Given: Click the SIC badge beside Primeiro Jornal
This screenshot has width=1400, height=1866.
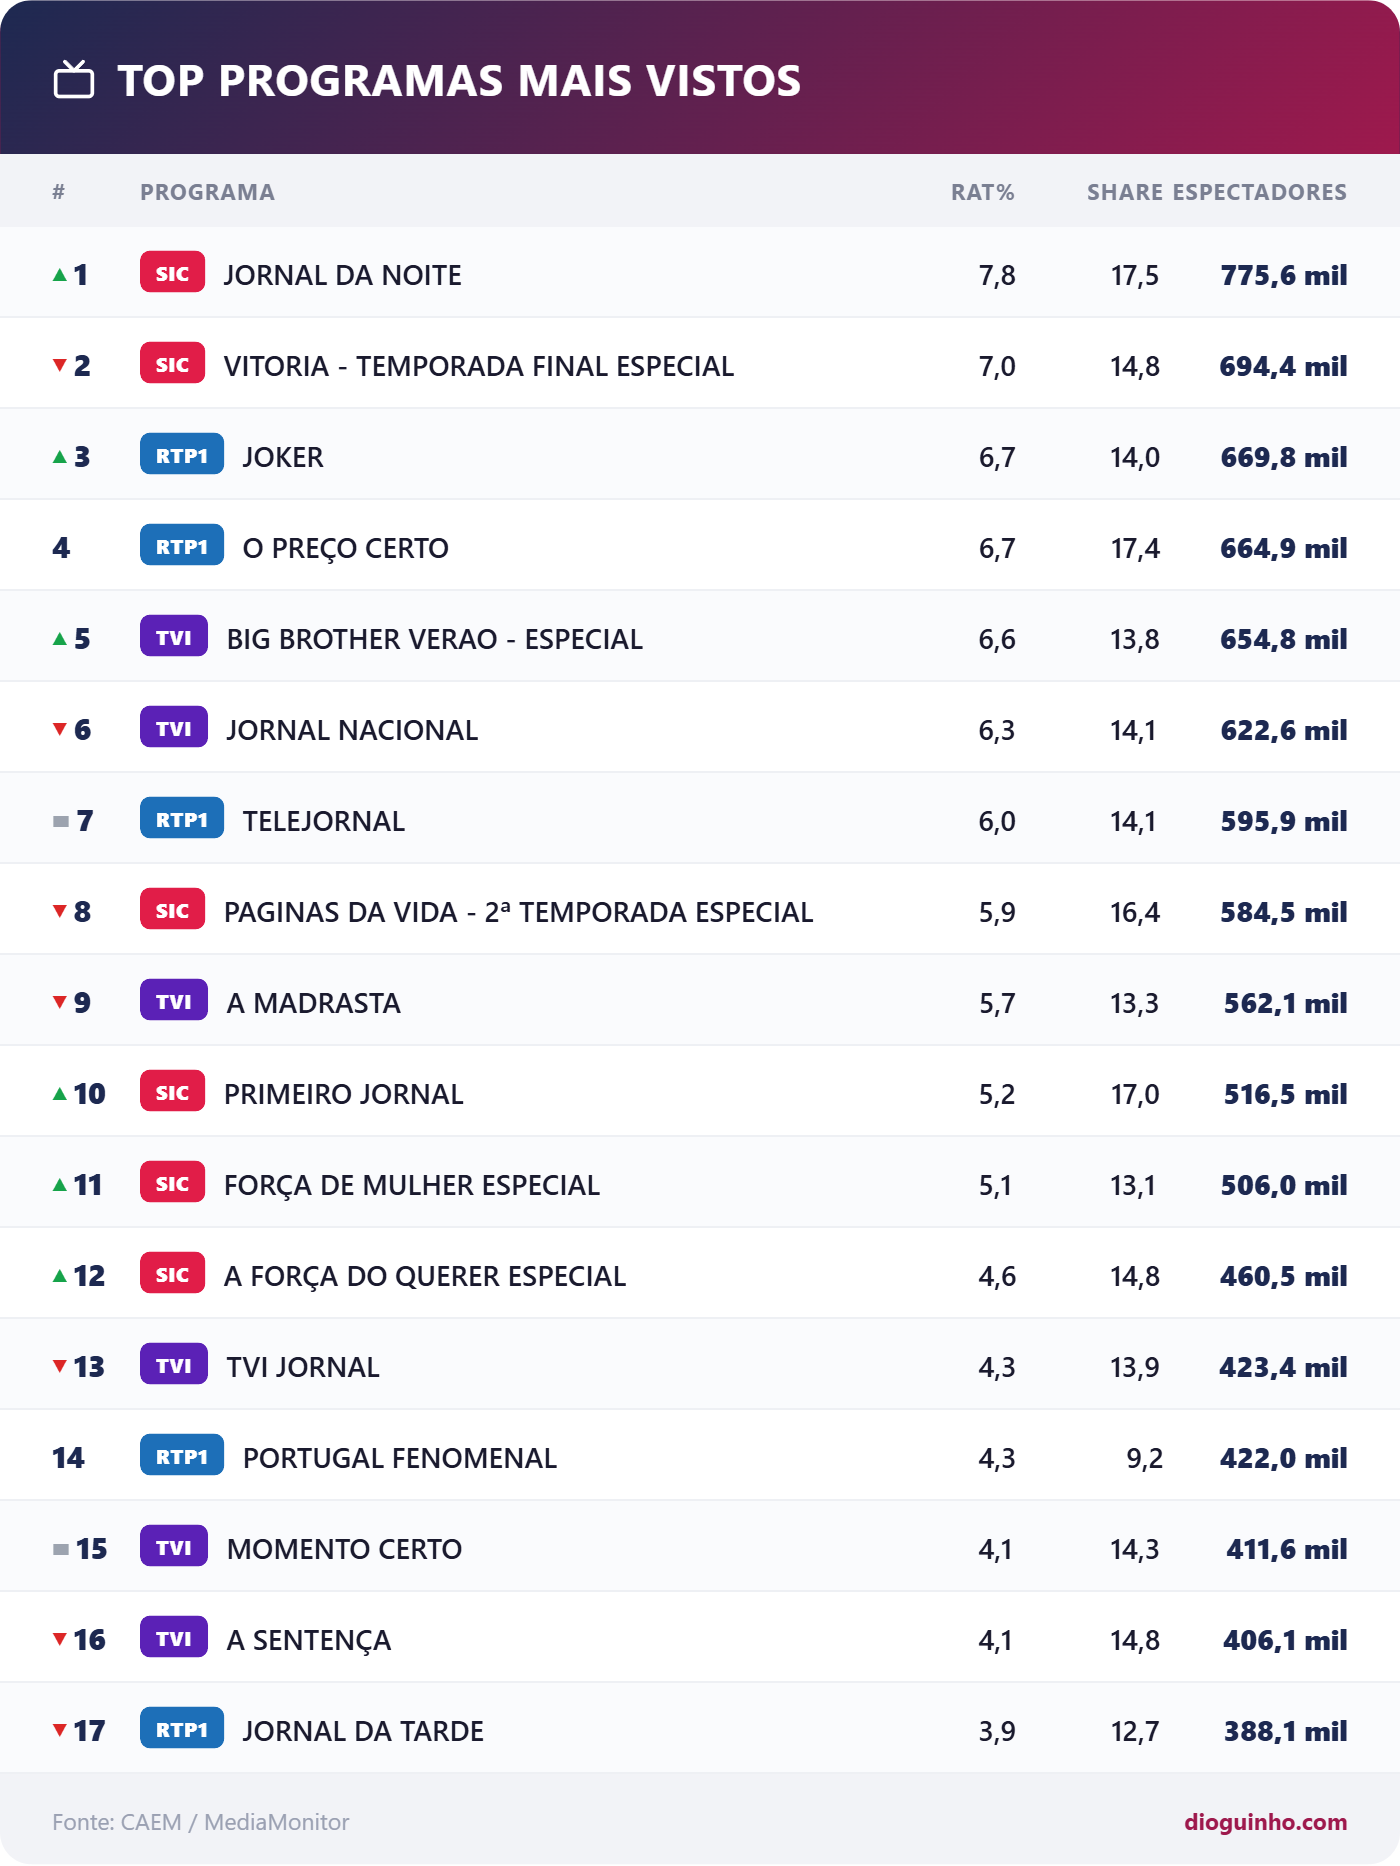Looking at the screenshot, I should [x=172, y=1092].
